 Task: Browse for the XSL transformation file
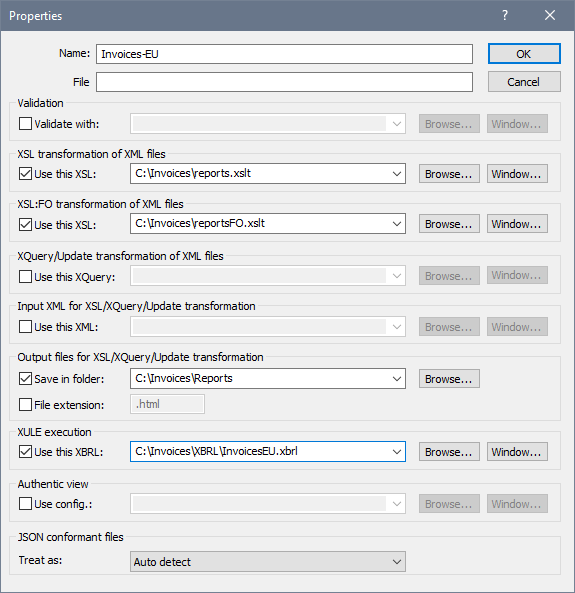[x=449, y=174]
